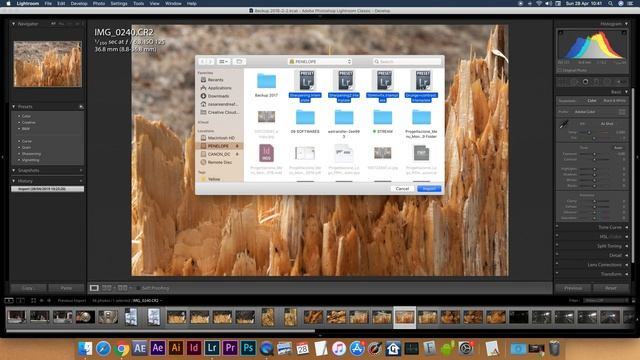Click the Paste button
Image resolution: width=640 pixels, height=360 pixels.
point(66,288)
